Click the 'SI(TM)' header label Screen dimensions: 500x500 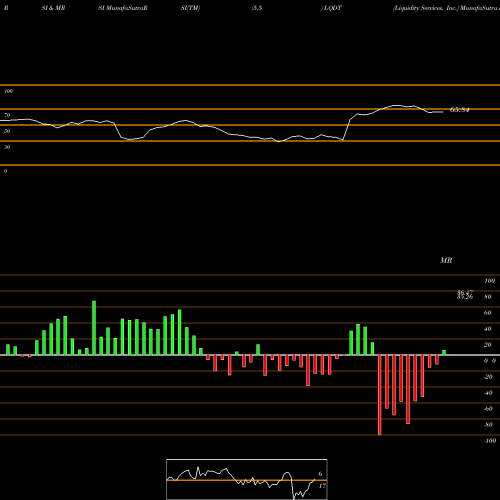click(190, 8)
